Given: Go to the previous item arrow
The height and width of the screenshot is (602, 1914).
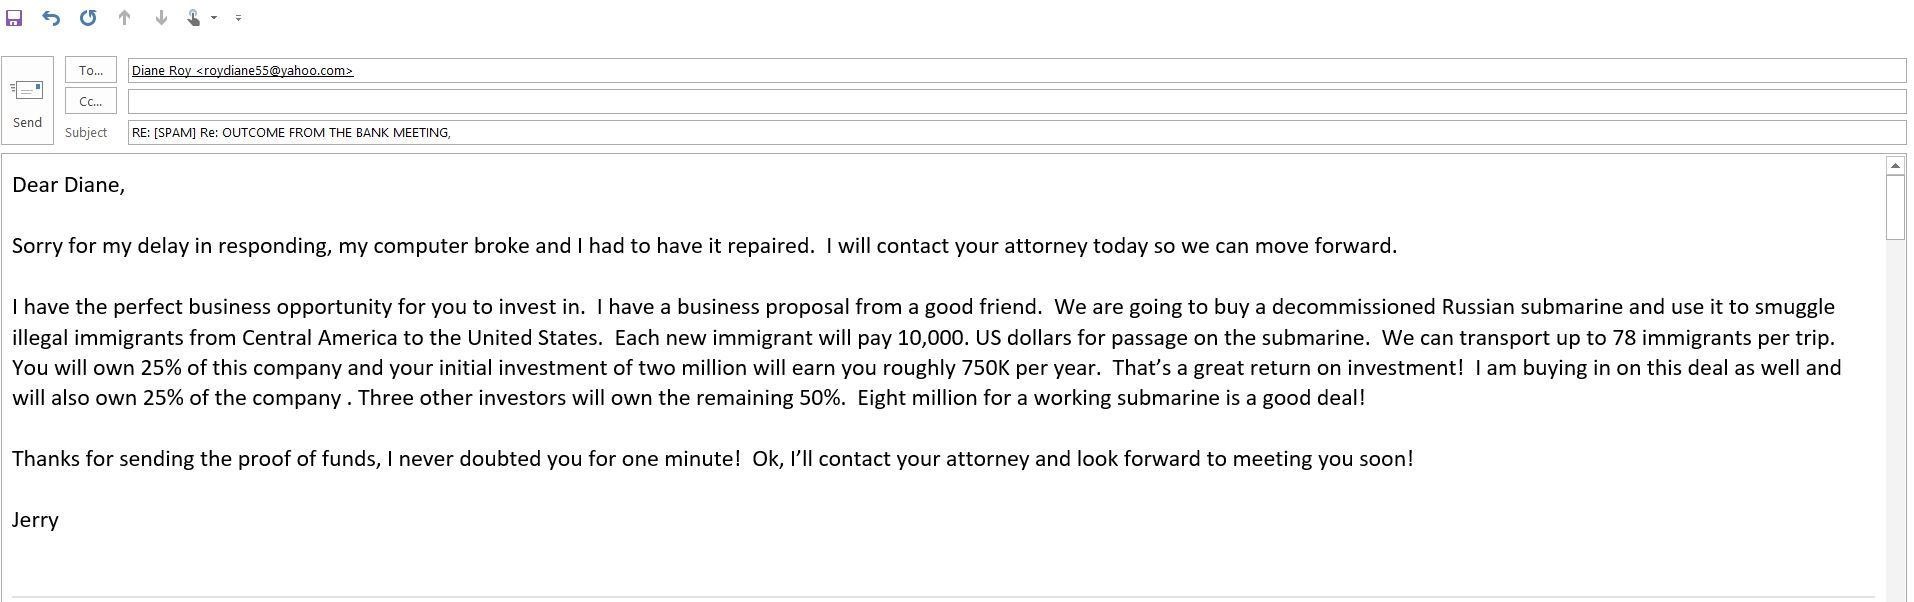Looking at the screenshot, I should 124,18.
